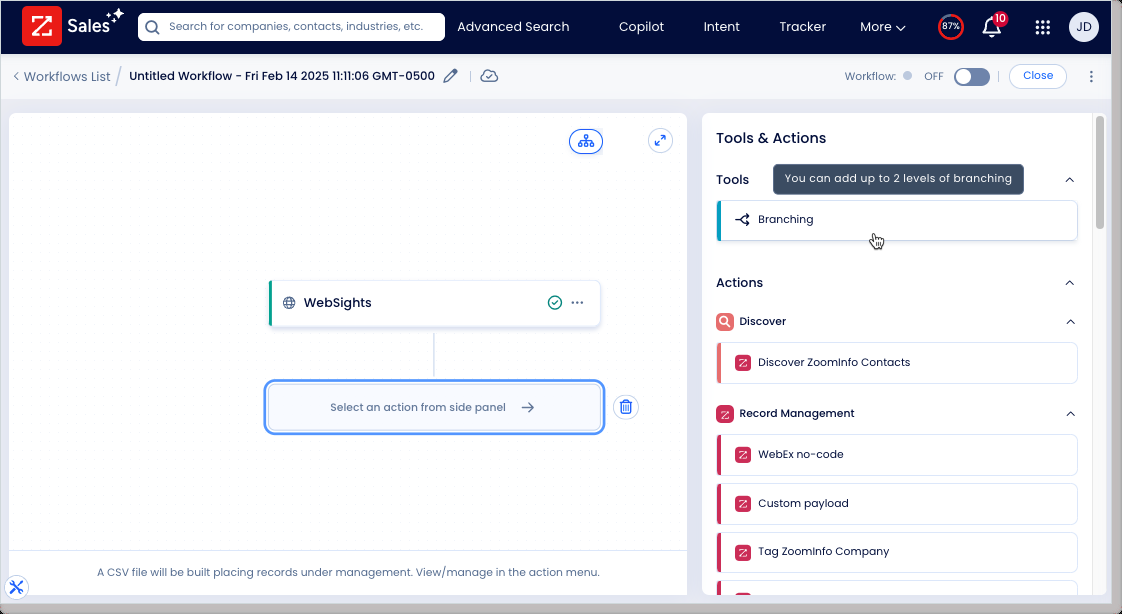1122x614 pixels.
Task: Select the WebSights node
Action: click(x=434, y=303)
